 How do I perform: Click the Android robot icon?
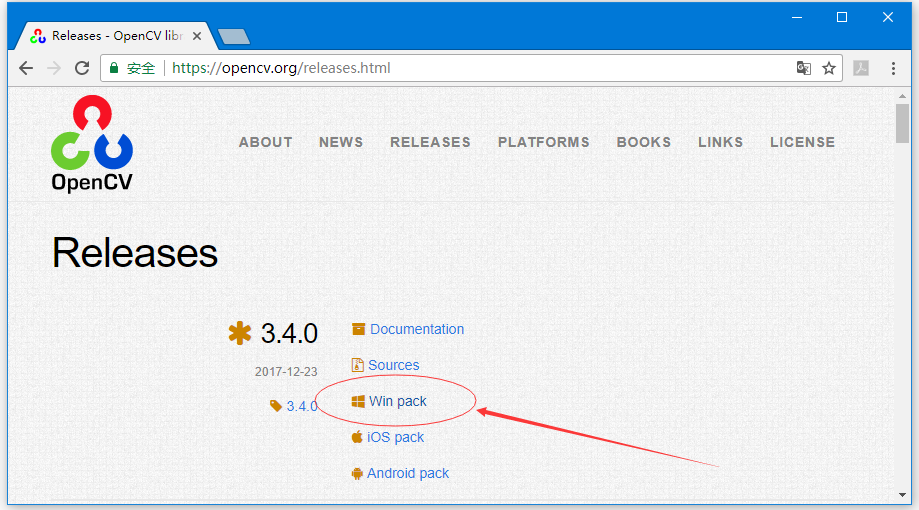pos(357,474)
